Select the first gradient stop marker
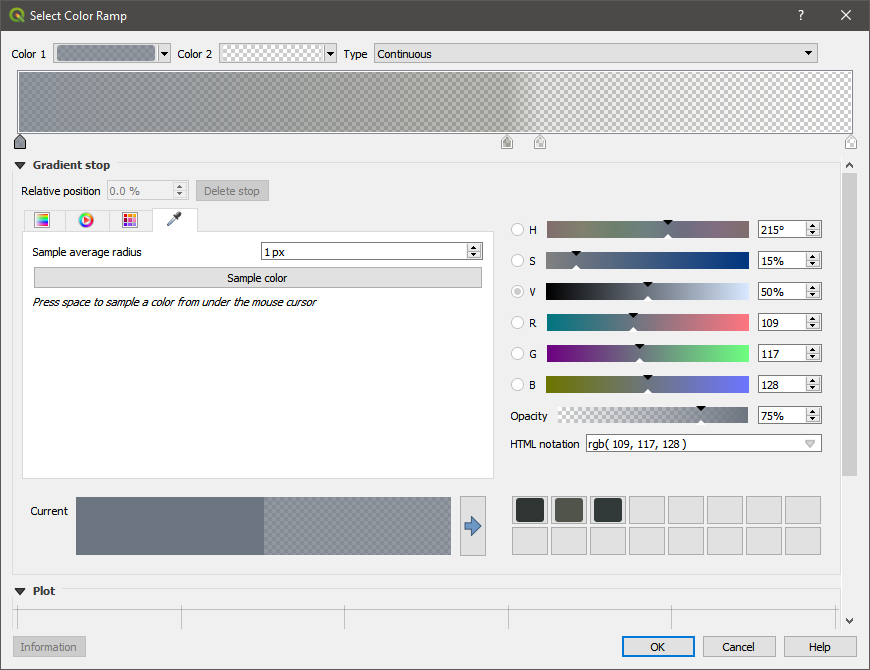The image size is (870, 670). tap(20, 142)
